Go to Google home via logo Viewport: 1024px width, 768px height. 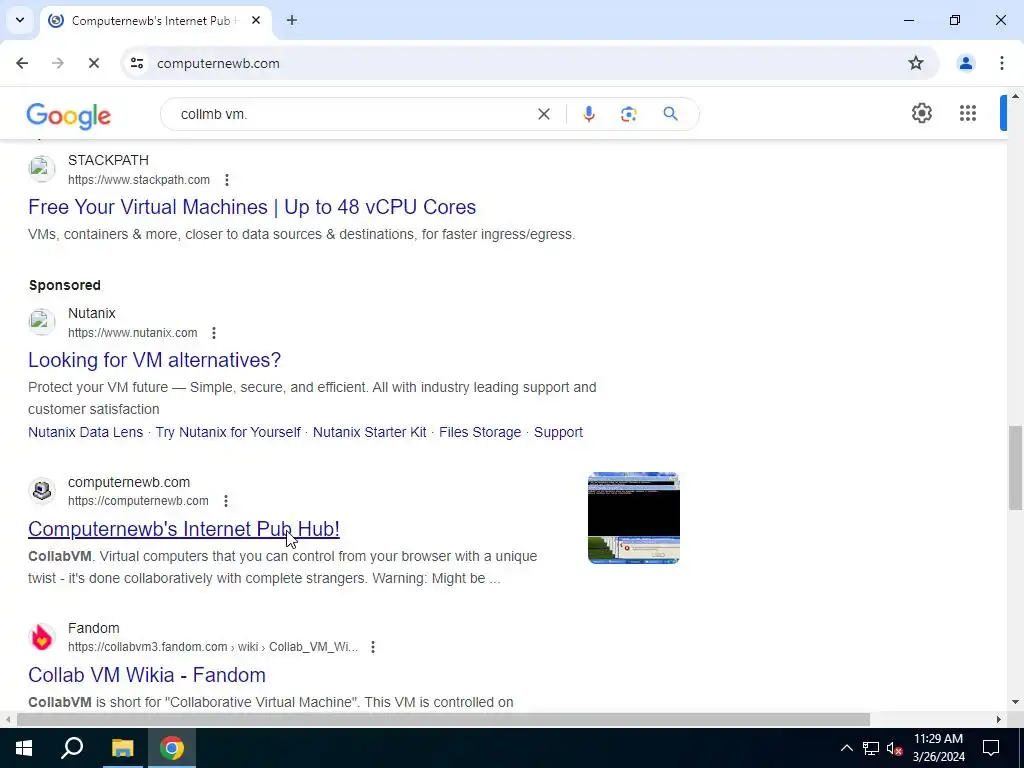click(x=69, y=116)
